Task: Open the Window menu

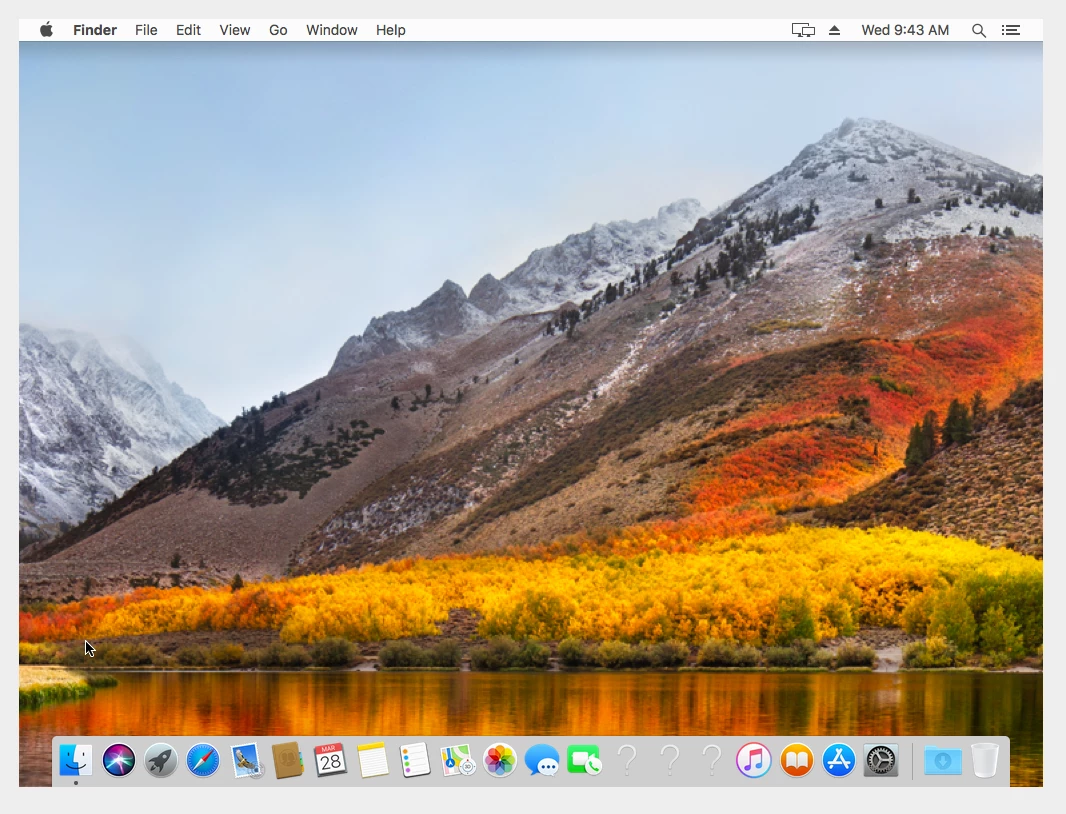Action: point(332,30)
